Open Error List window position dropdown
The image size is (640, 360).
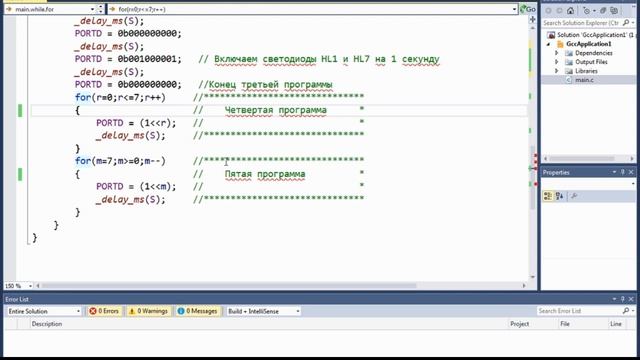click(614, 299)
